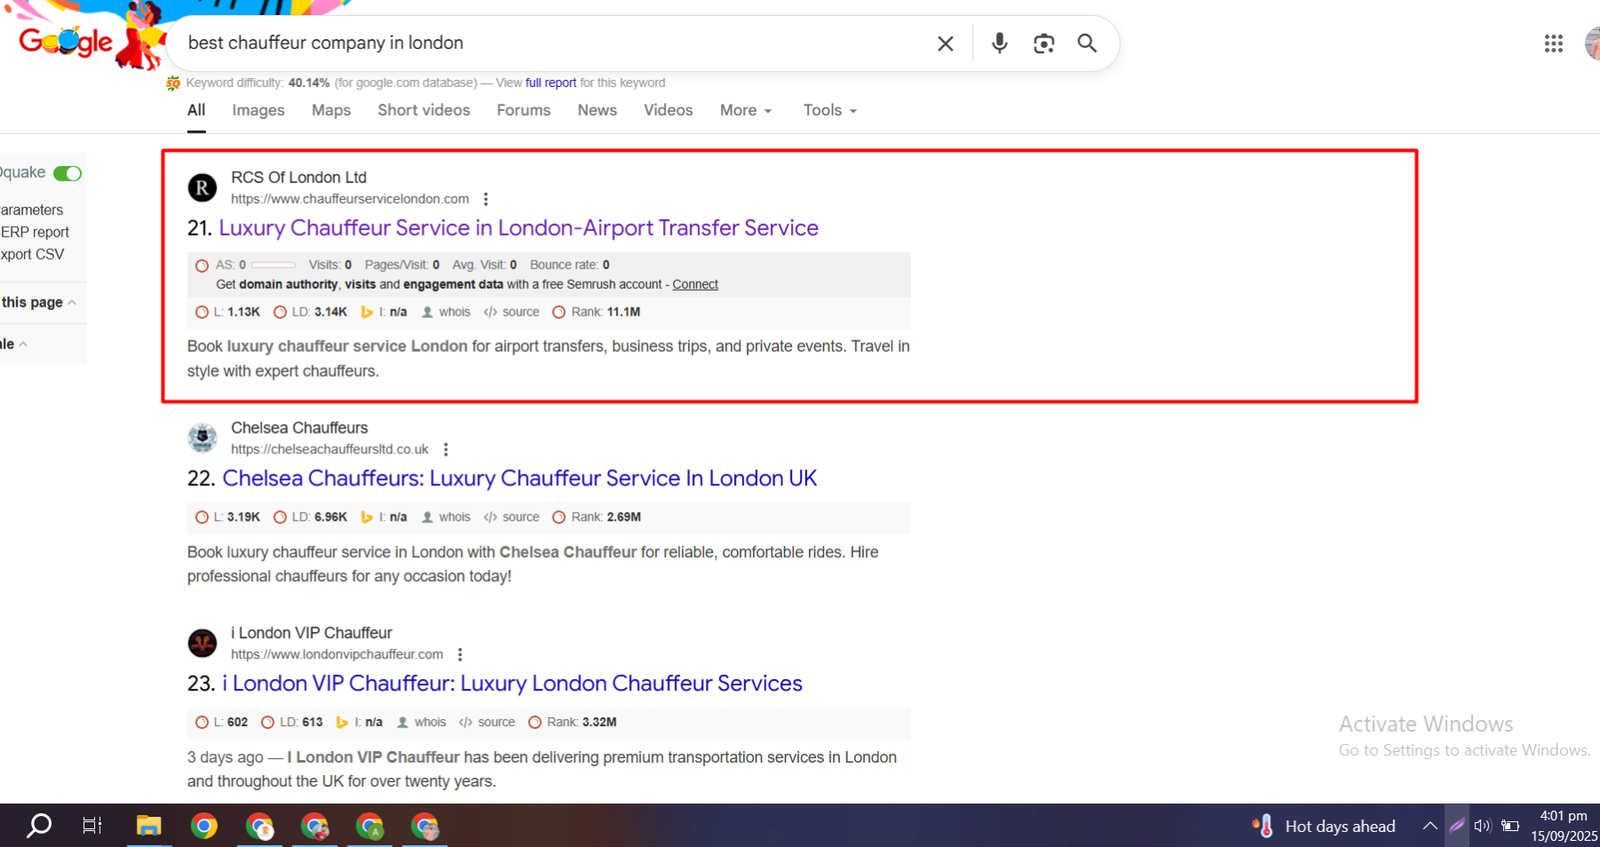Open File Explorer from the taskbar
This screenshot has width=1600, height=847.
[x=149, y=826]
